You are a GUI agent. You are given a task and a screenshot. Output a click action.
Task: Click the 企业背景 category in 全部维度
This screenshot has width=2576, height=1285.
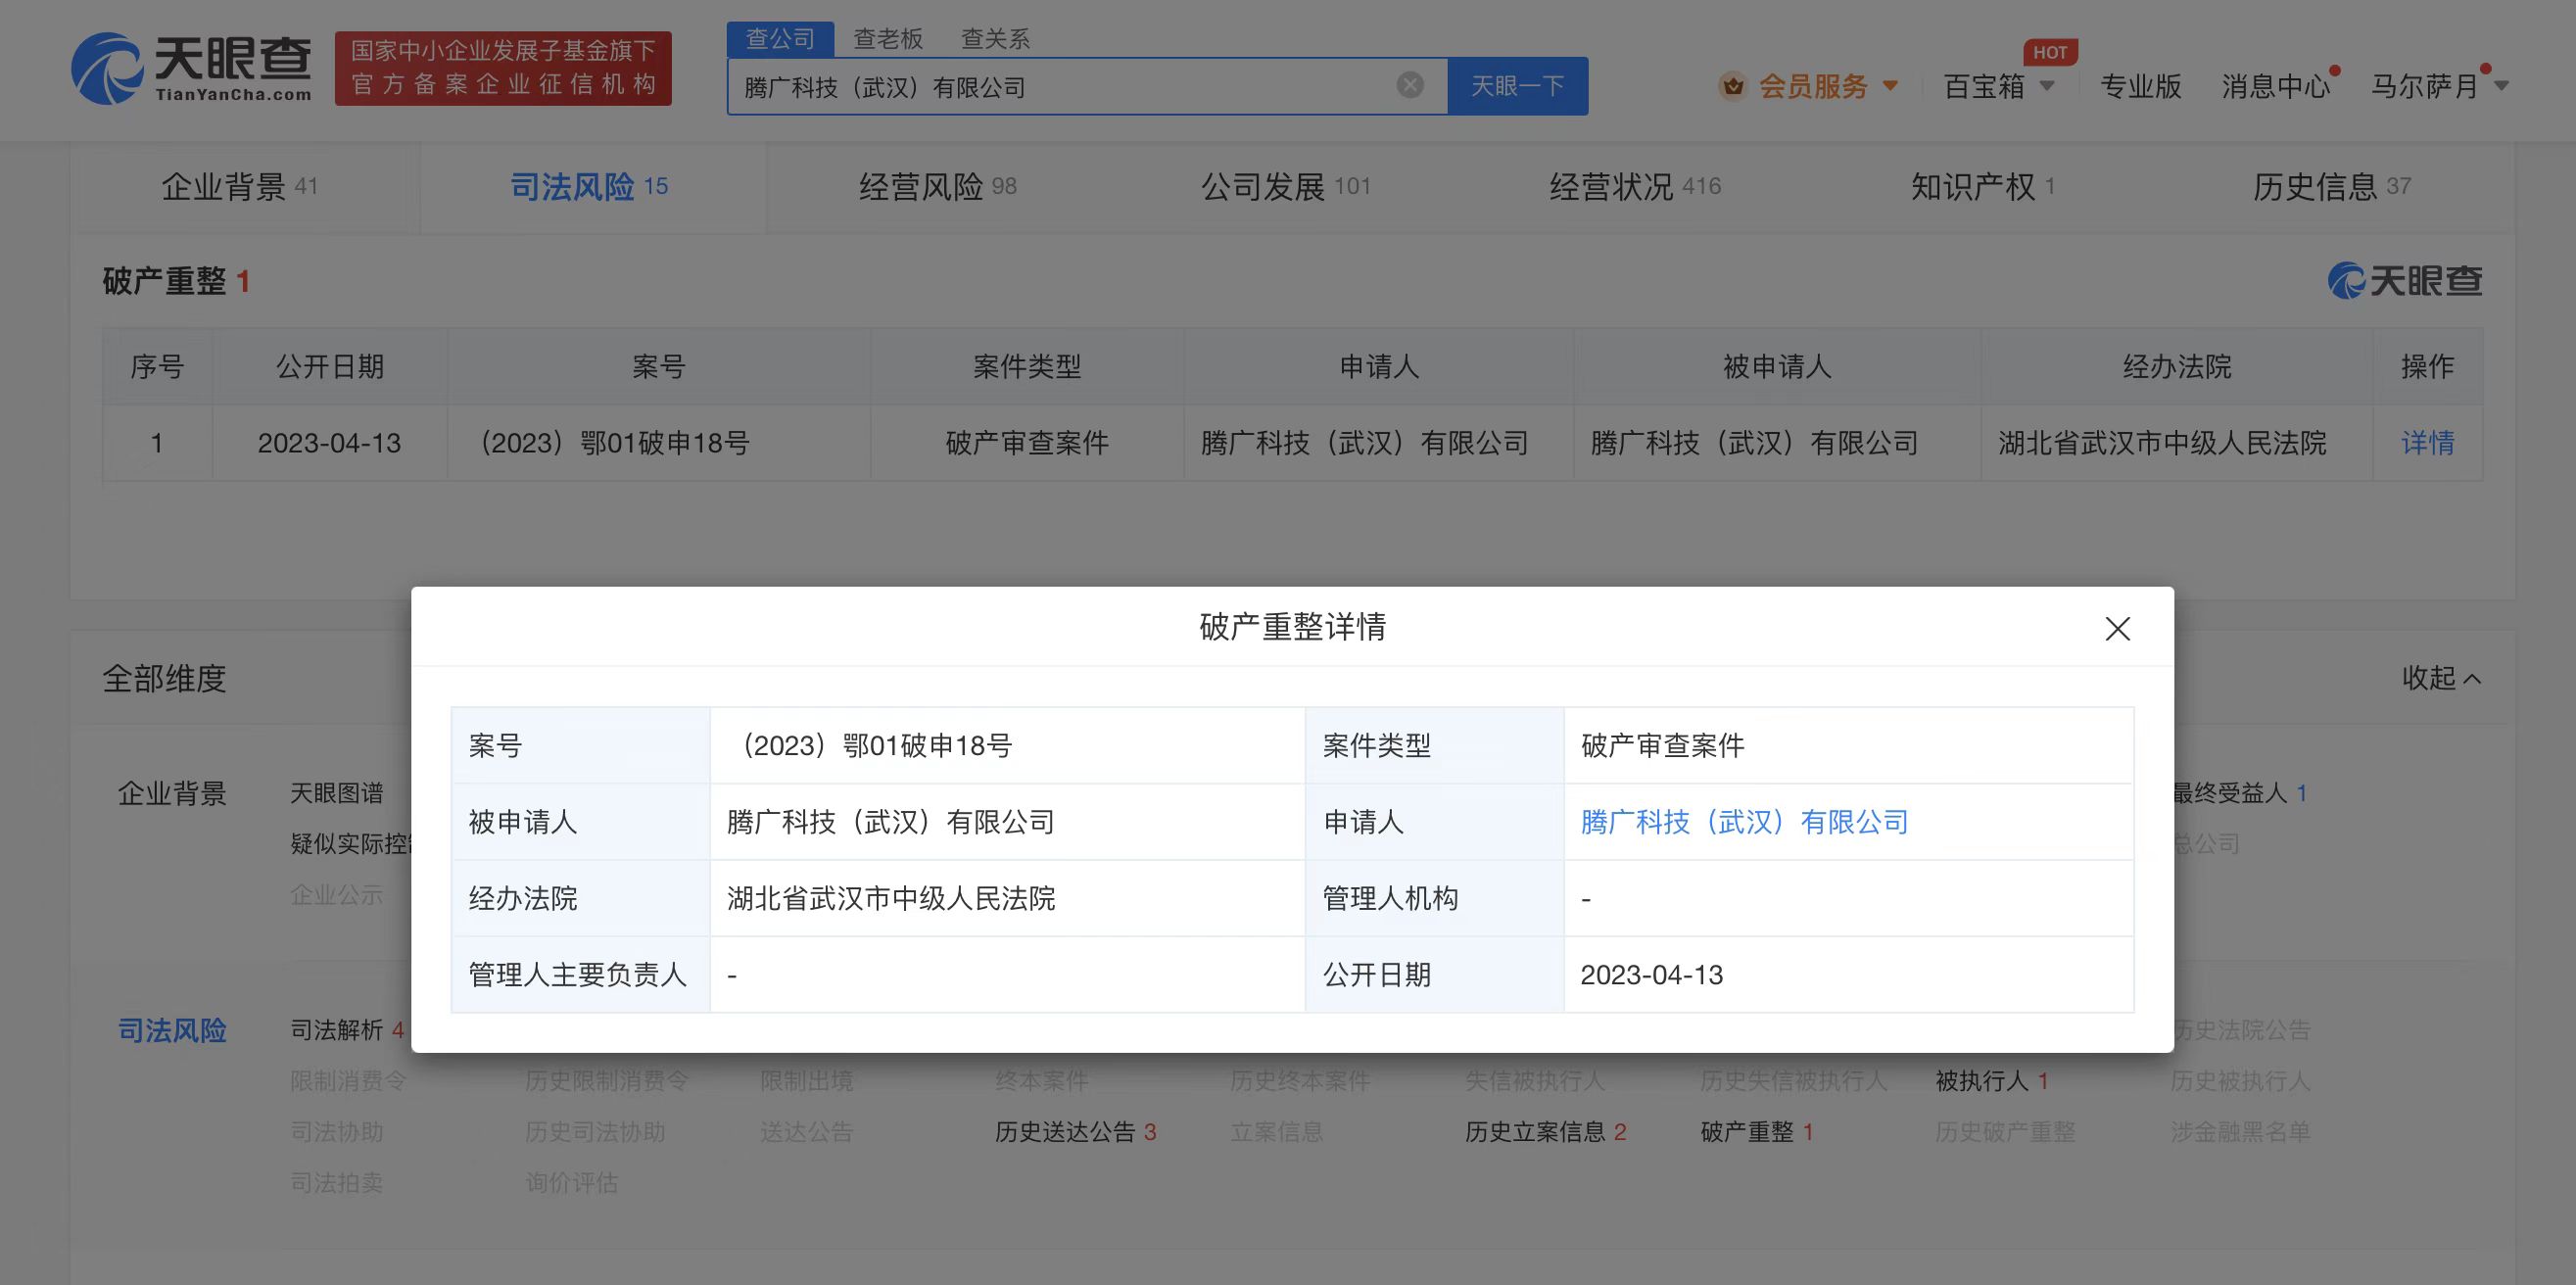point(172,793)
